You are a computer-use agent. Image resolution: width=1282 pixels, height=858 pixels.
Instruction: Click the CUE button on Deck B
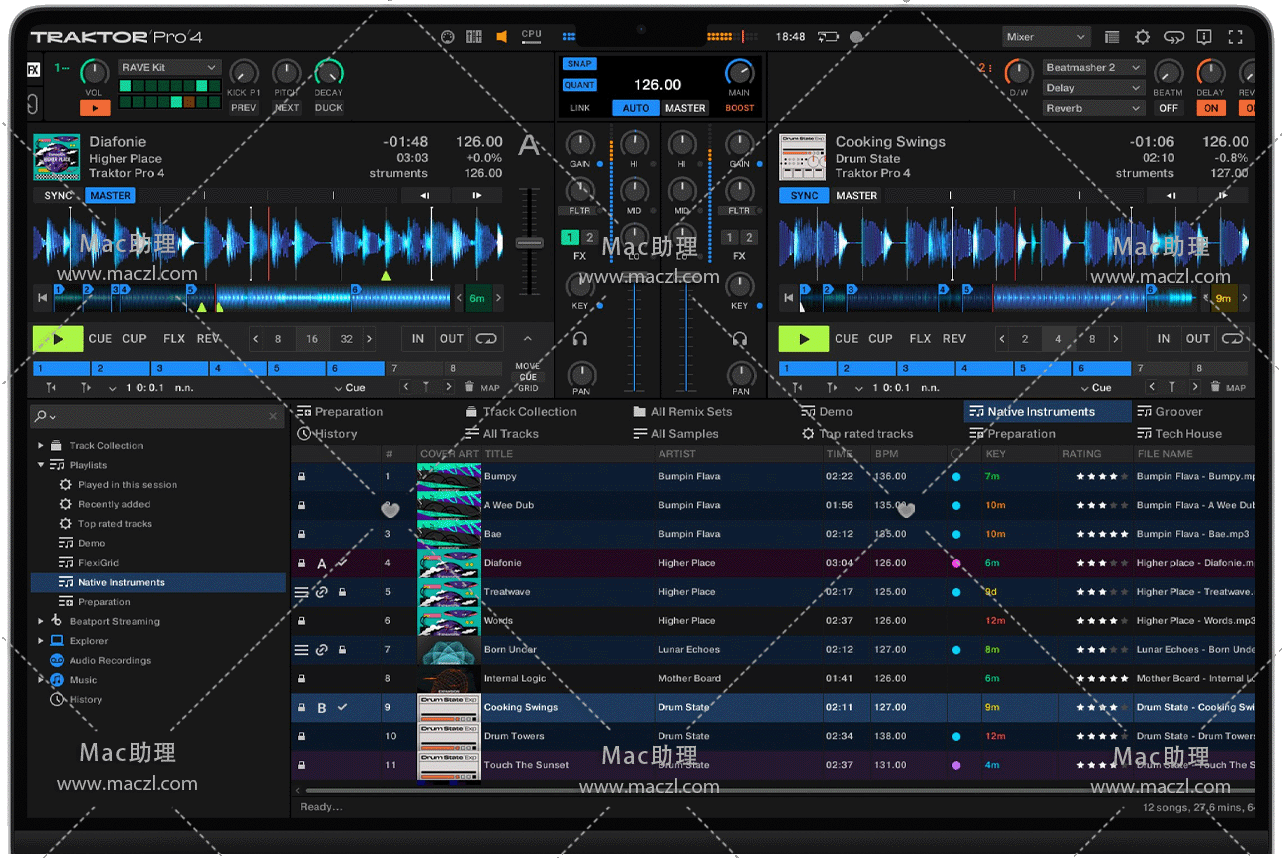coord(846,339)
